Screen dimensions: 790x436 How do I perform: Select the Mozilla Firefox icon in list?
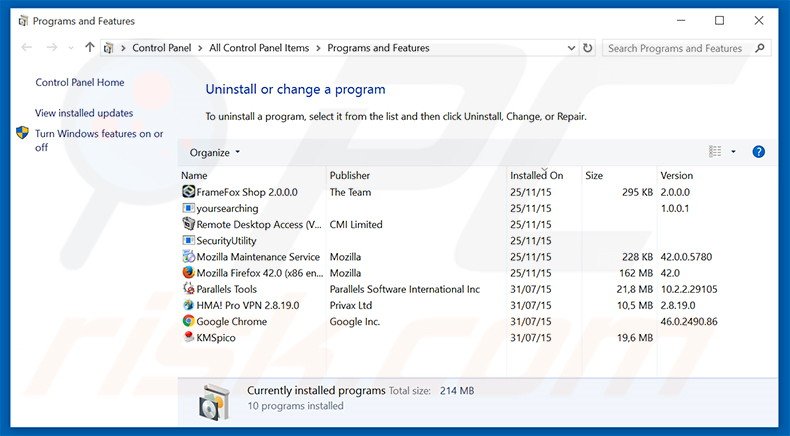point(188,273)
